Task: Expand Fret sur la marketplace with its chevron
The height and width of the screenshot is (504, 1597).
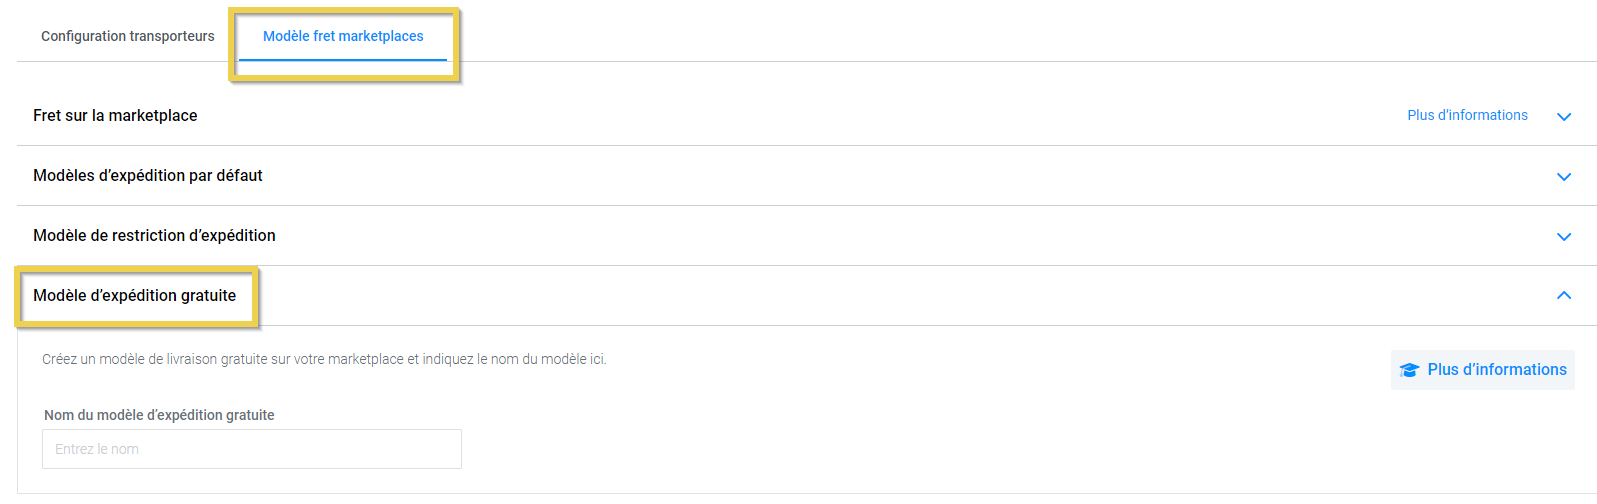Action: 1564,116
